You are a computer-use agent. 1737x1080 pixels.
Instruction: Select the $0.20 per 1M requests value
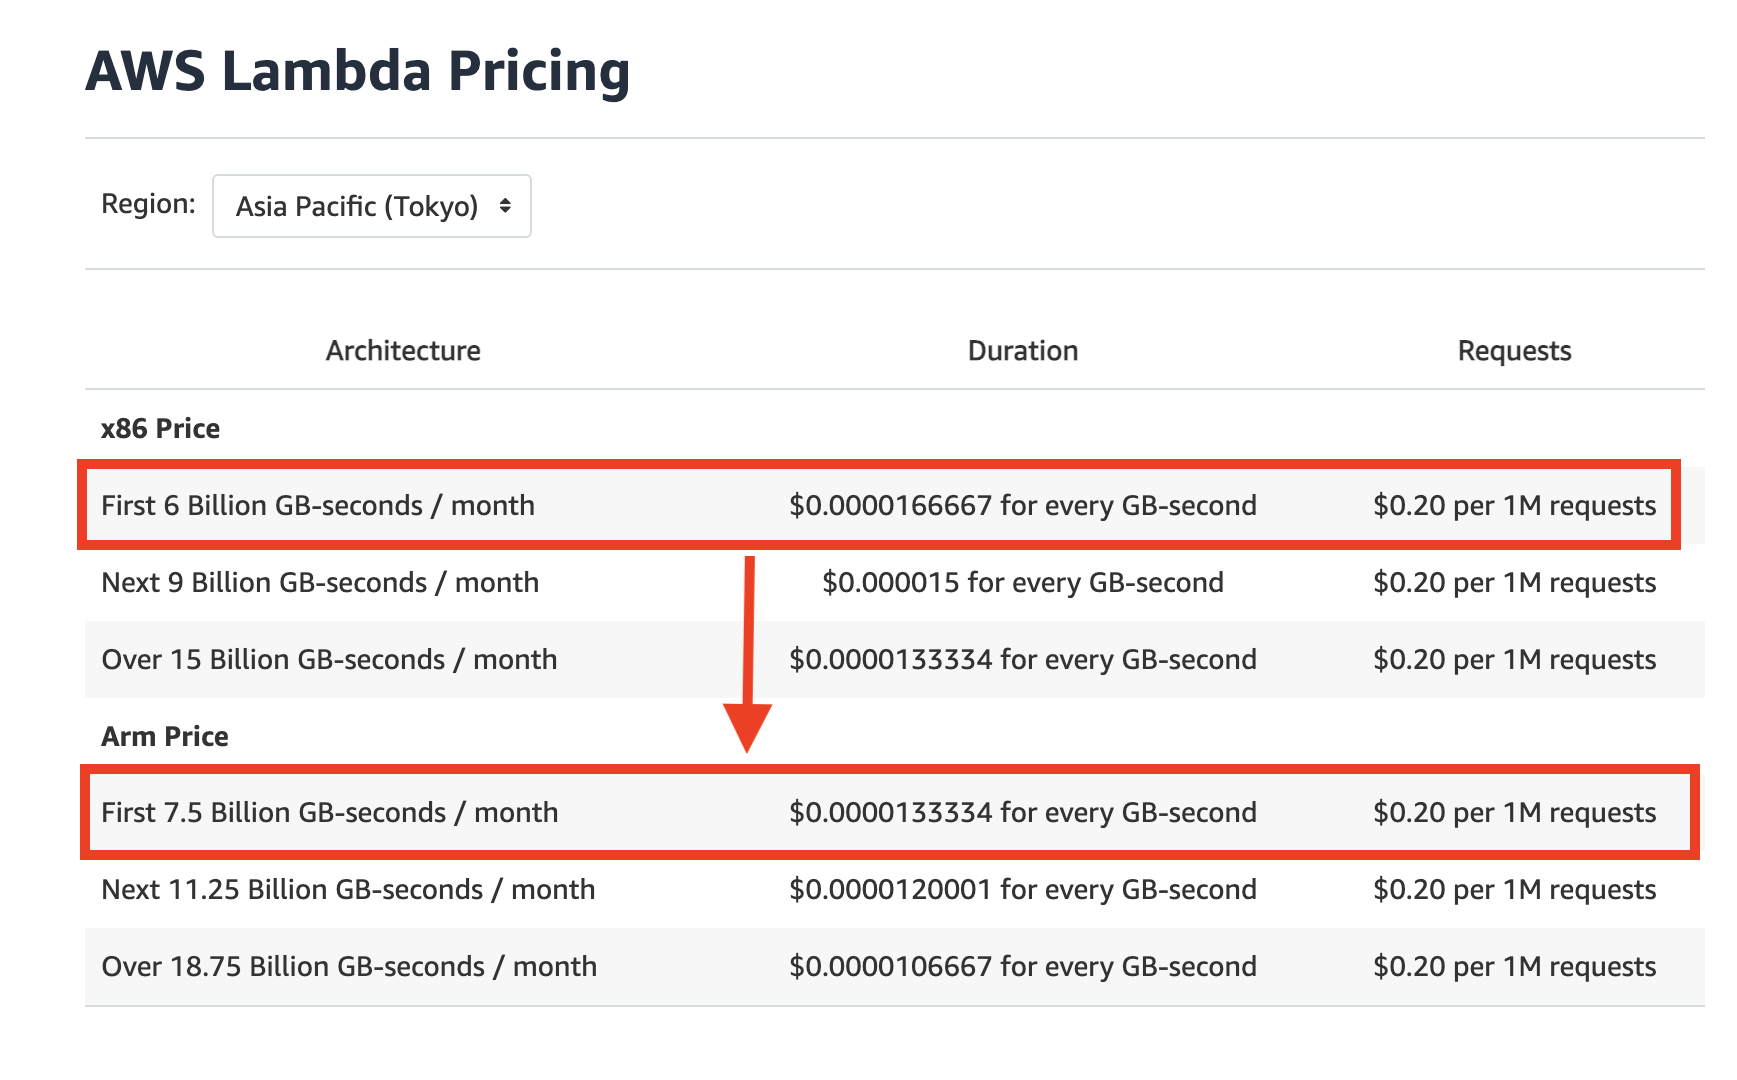click(1515, 505)
